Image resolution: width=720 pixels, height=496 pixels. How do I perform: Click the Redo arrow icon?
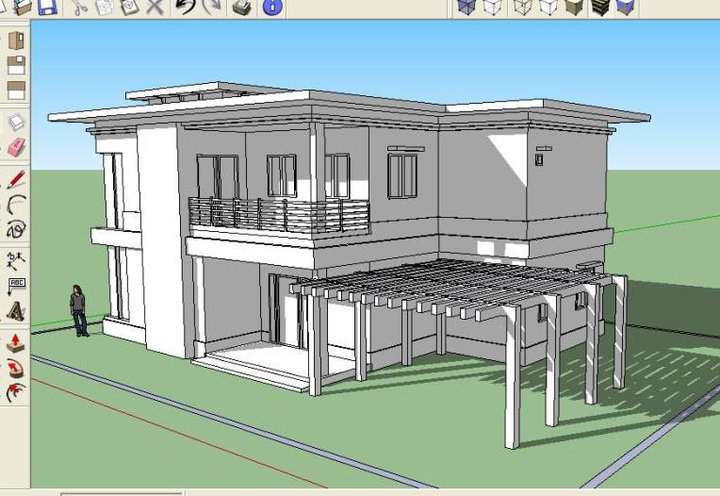212,7
